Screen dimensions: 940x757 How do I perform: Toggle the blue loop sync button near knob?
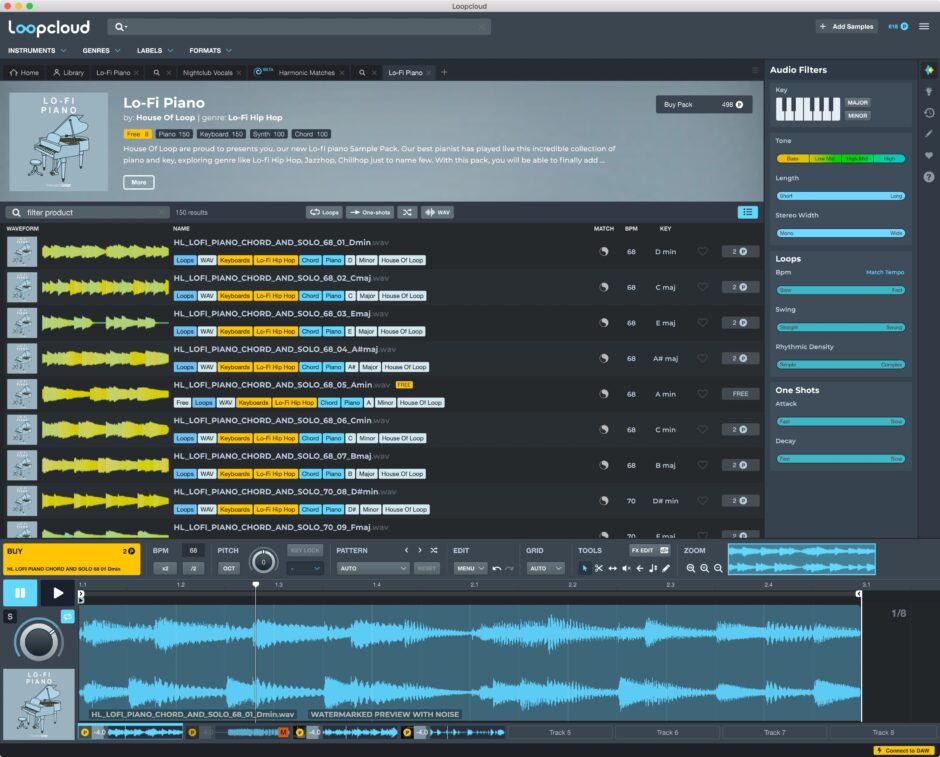click(68, 617)
